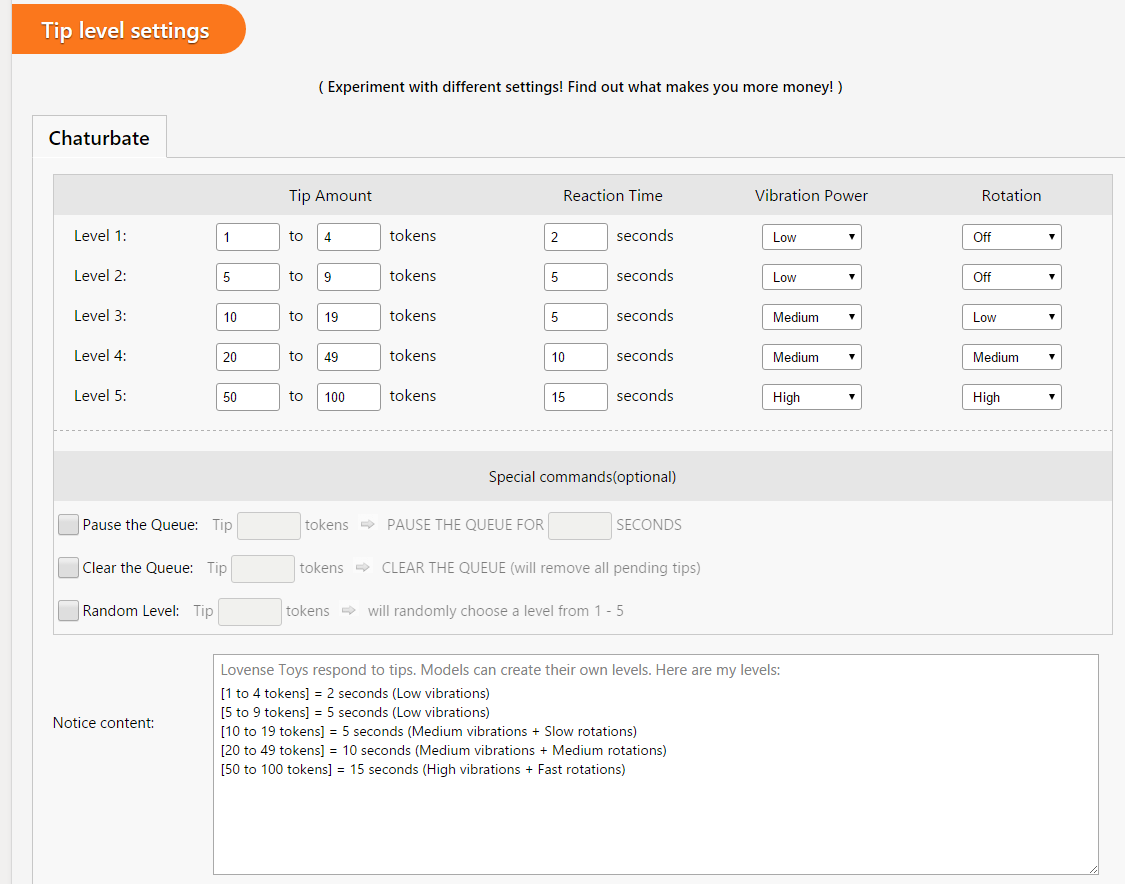The height and width of the screenshot is (884, 1125).
Task: Click Level 4 maximum tip field showing 49
Action: tap(349, 357)
